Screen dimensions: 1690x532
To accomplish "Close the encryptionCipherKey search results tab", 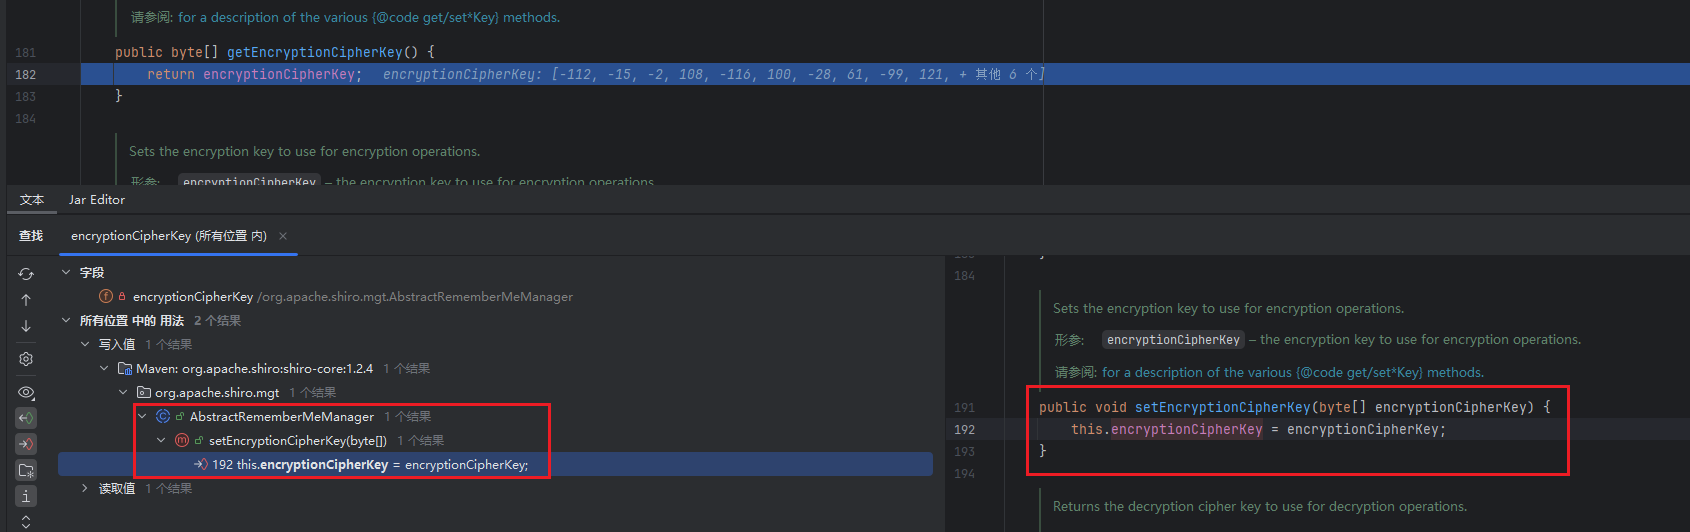I will 283,236.
